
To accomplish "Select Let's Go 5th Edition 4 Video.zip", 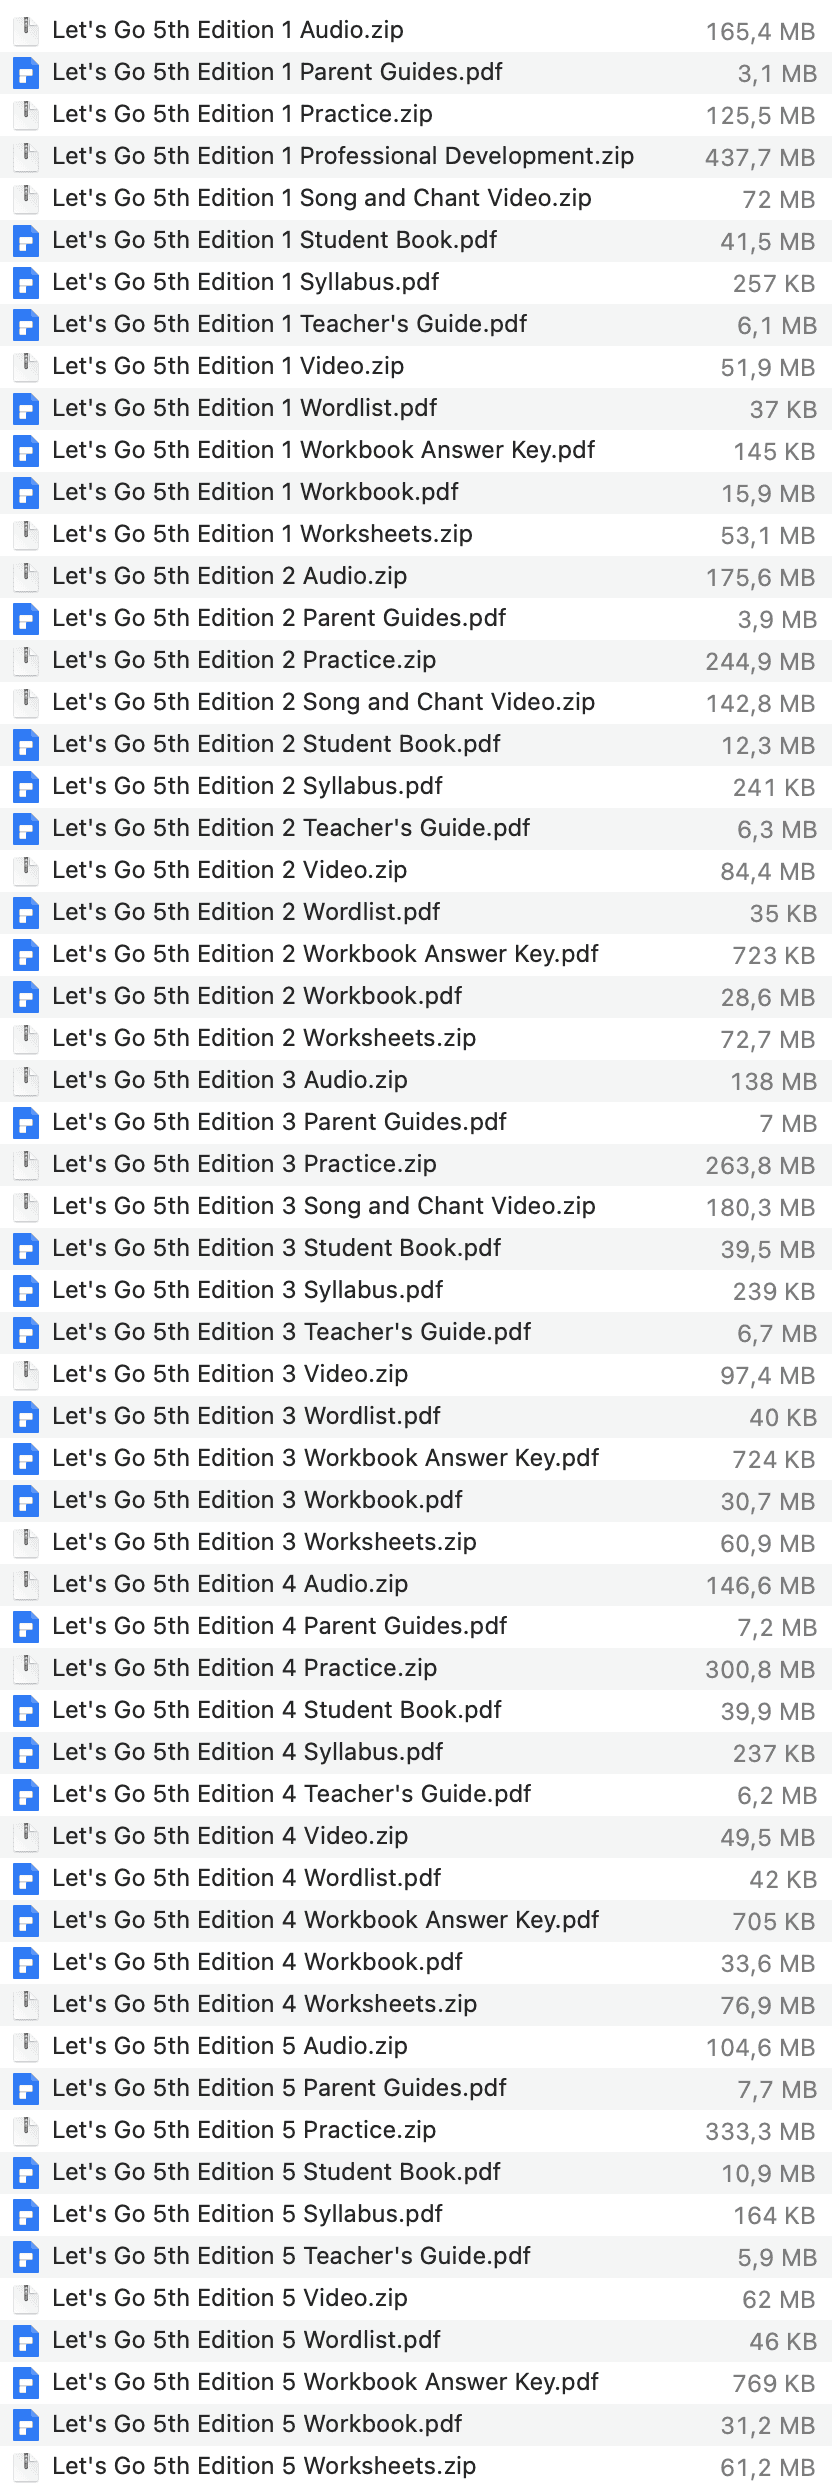I will [x=416, y=1837].
